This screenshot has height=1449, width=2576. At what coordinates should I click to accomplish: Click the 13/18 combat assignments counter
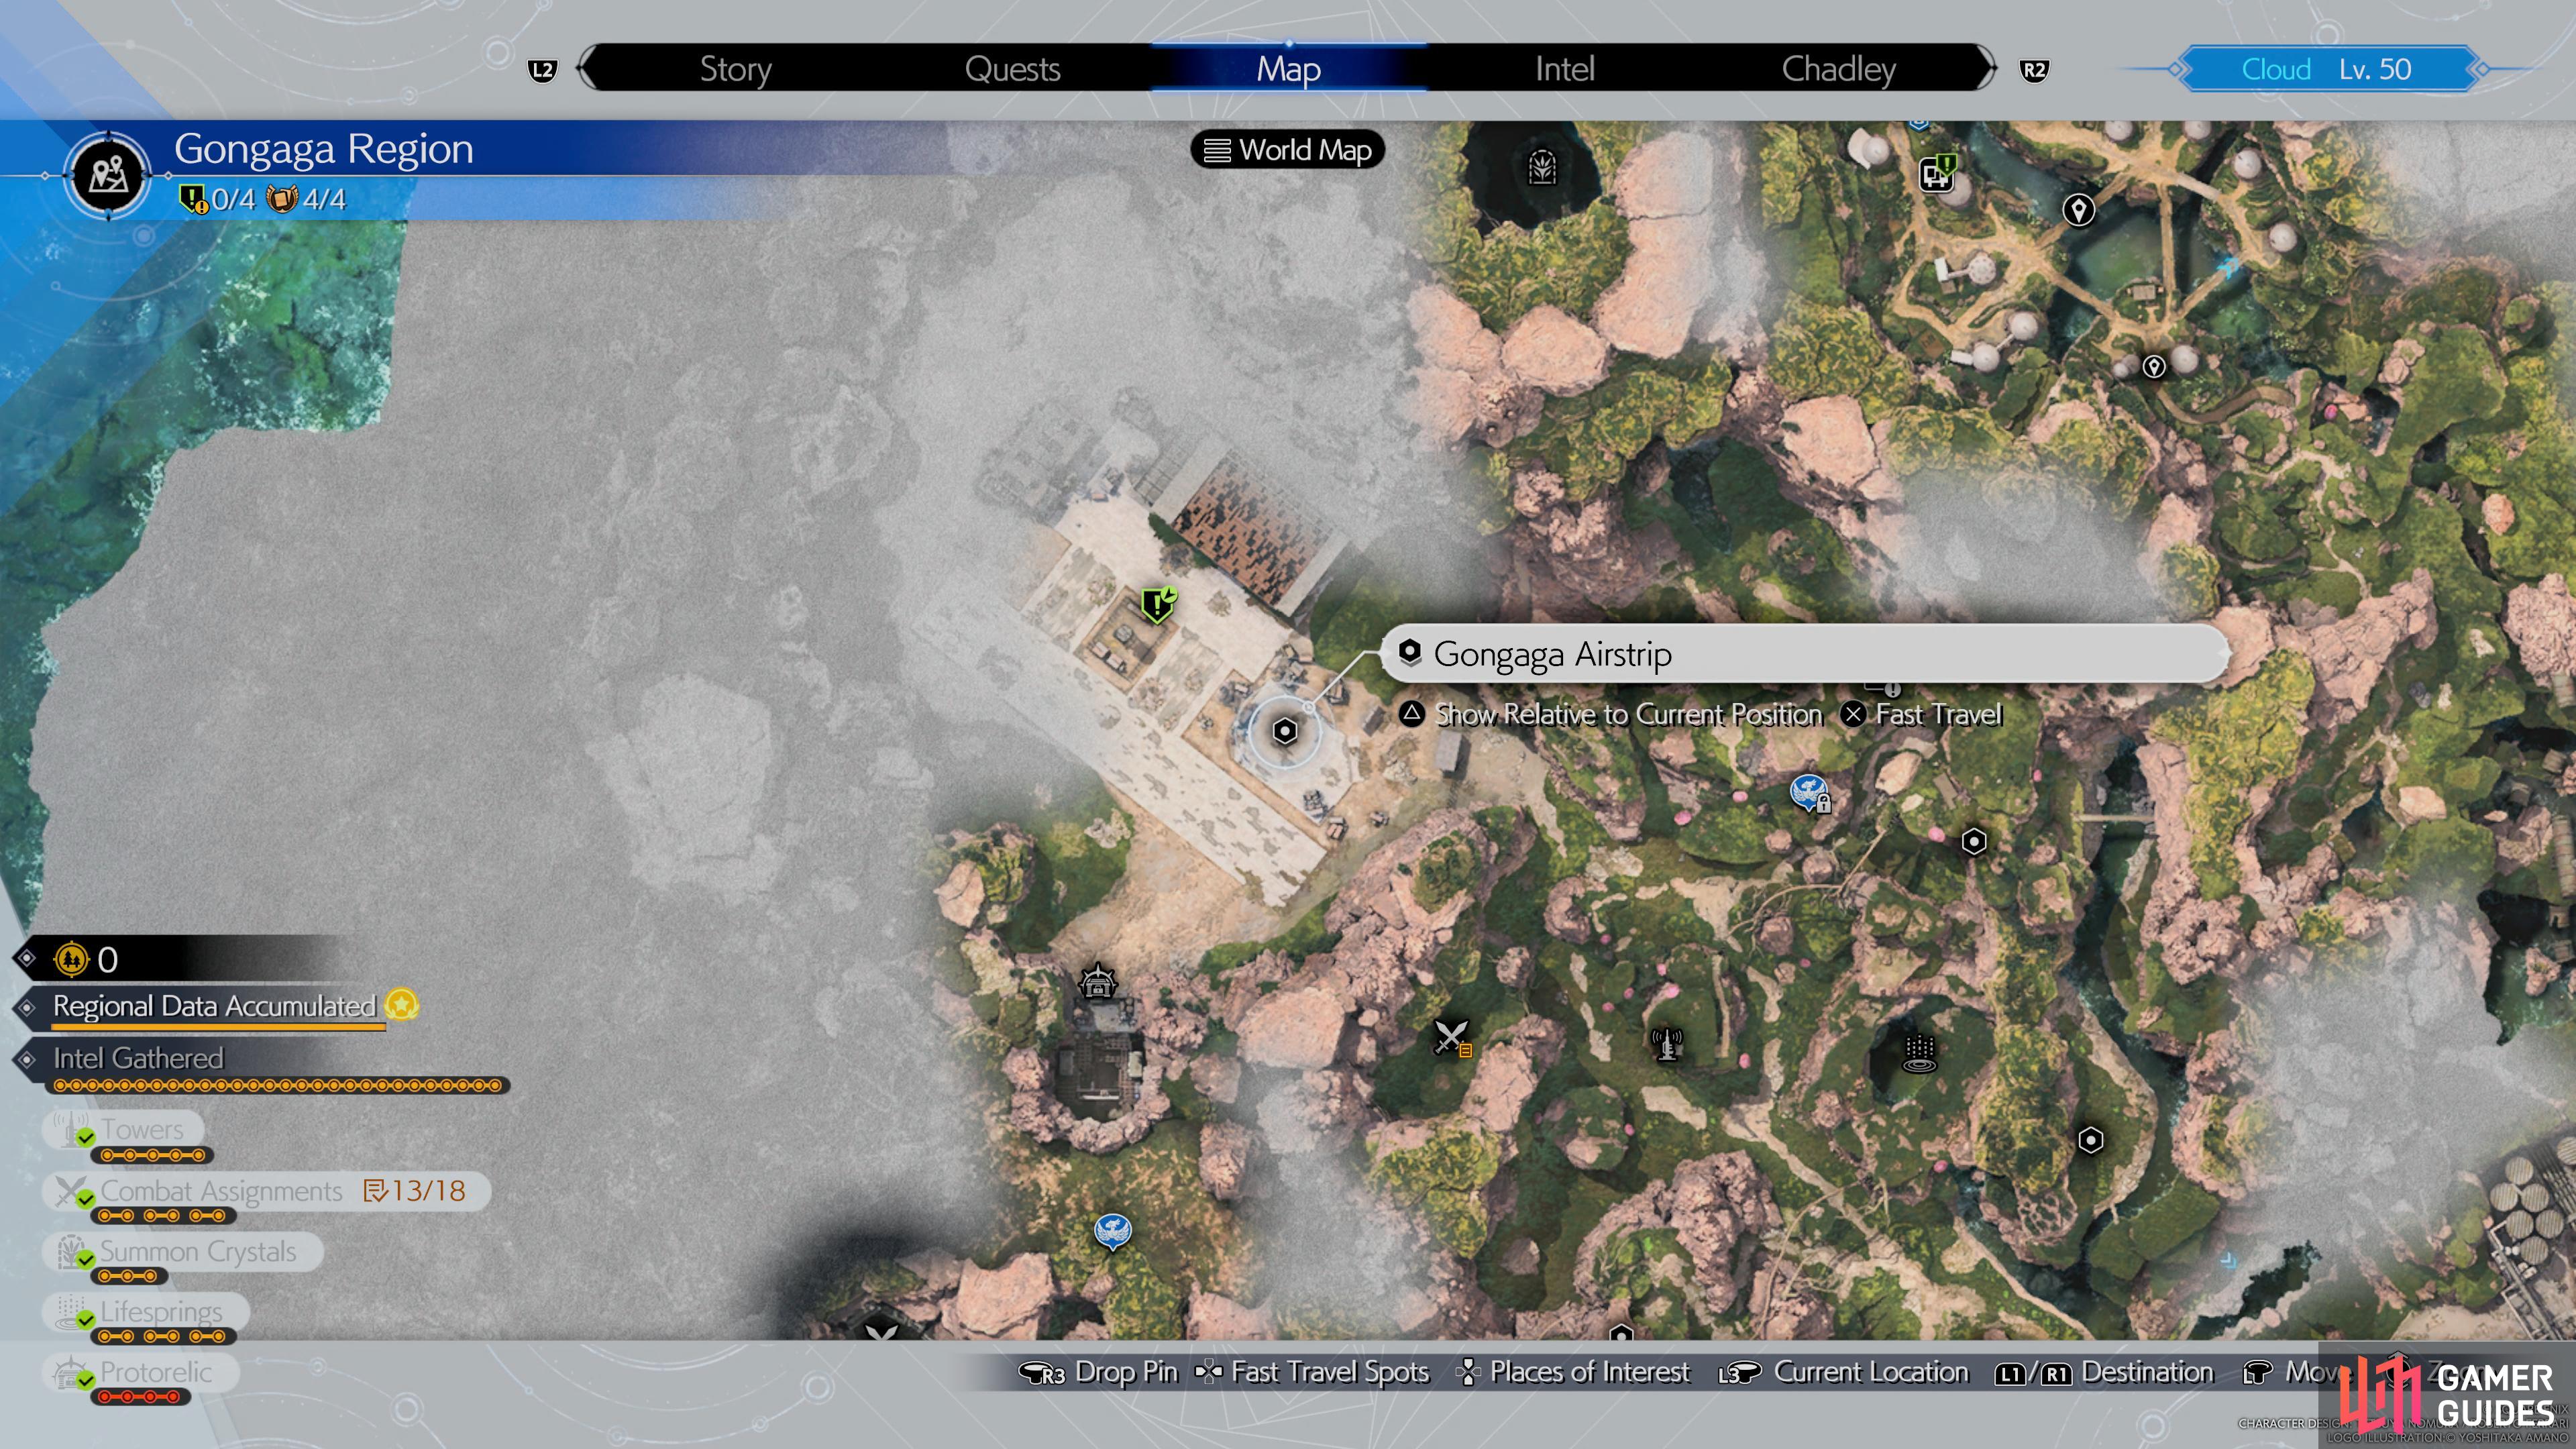click(415, 1191)
